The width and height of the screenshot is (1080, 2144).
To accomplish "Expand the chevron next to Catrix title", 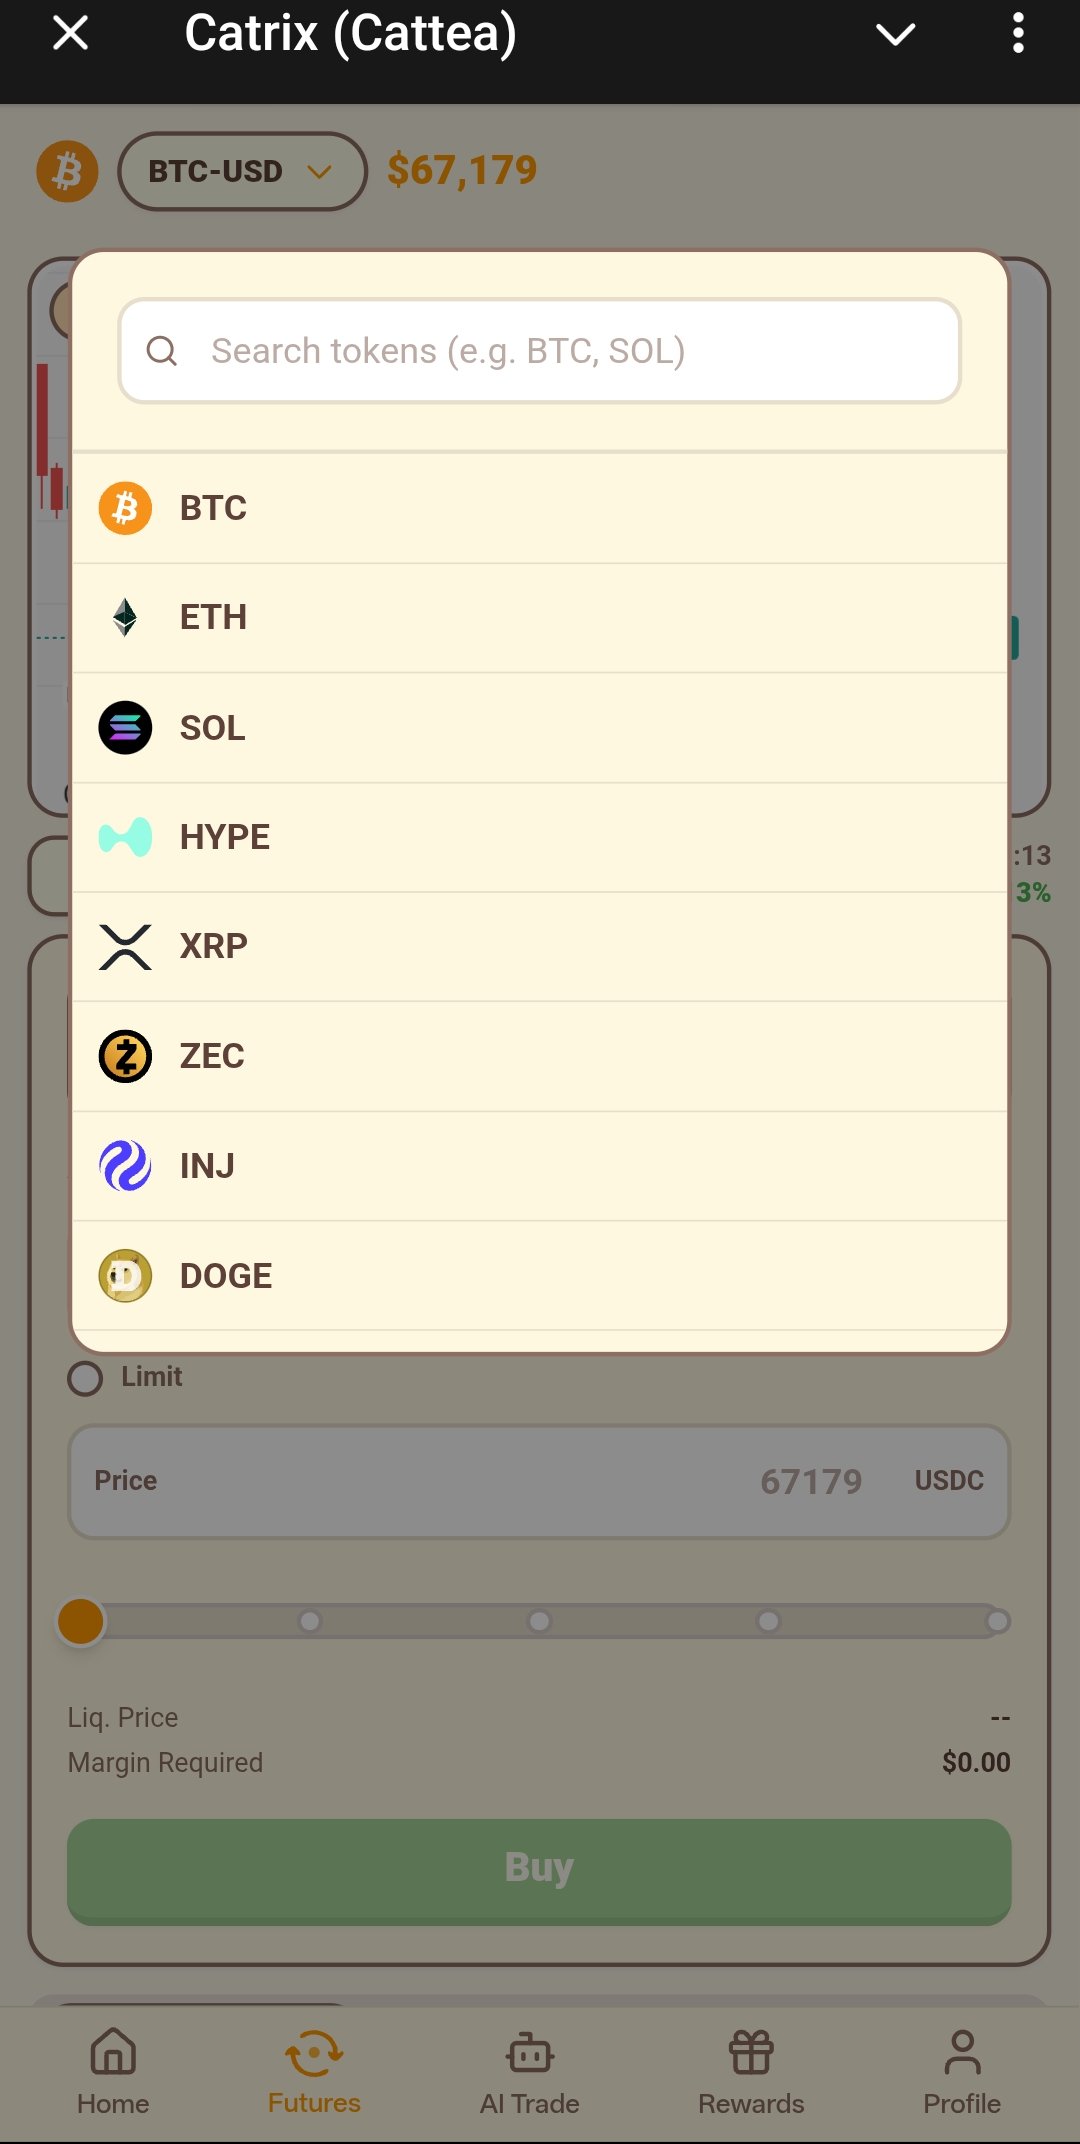I will point(895,34).
